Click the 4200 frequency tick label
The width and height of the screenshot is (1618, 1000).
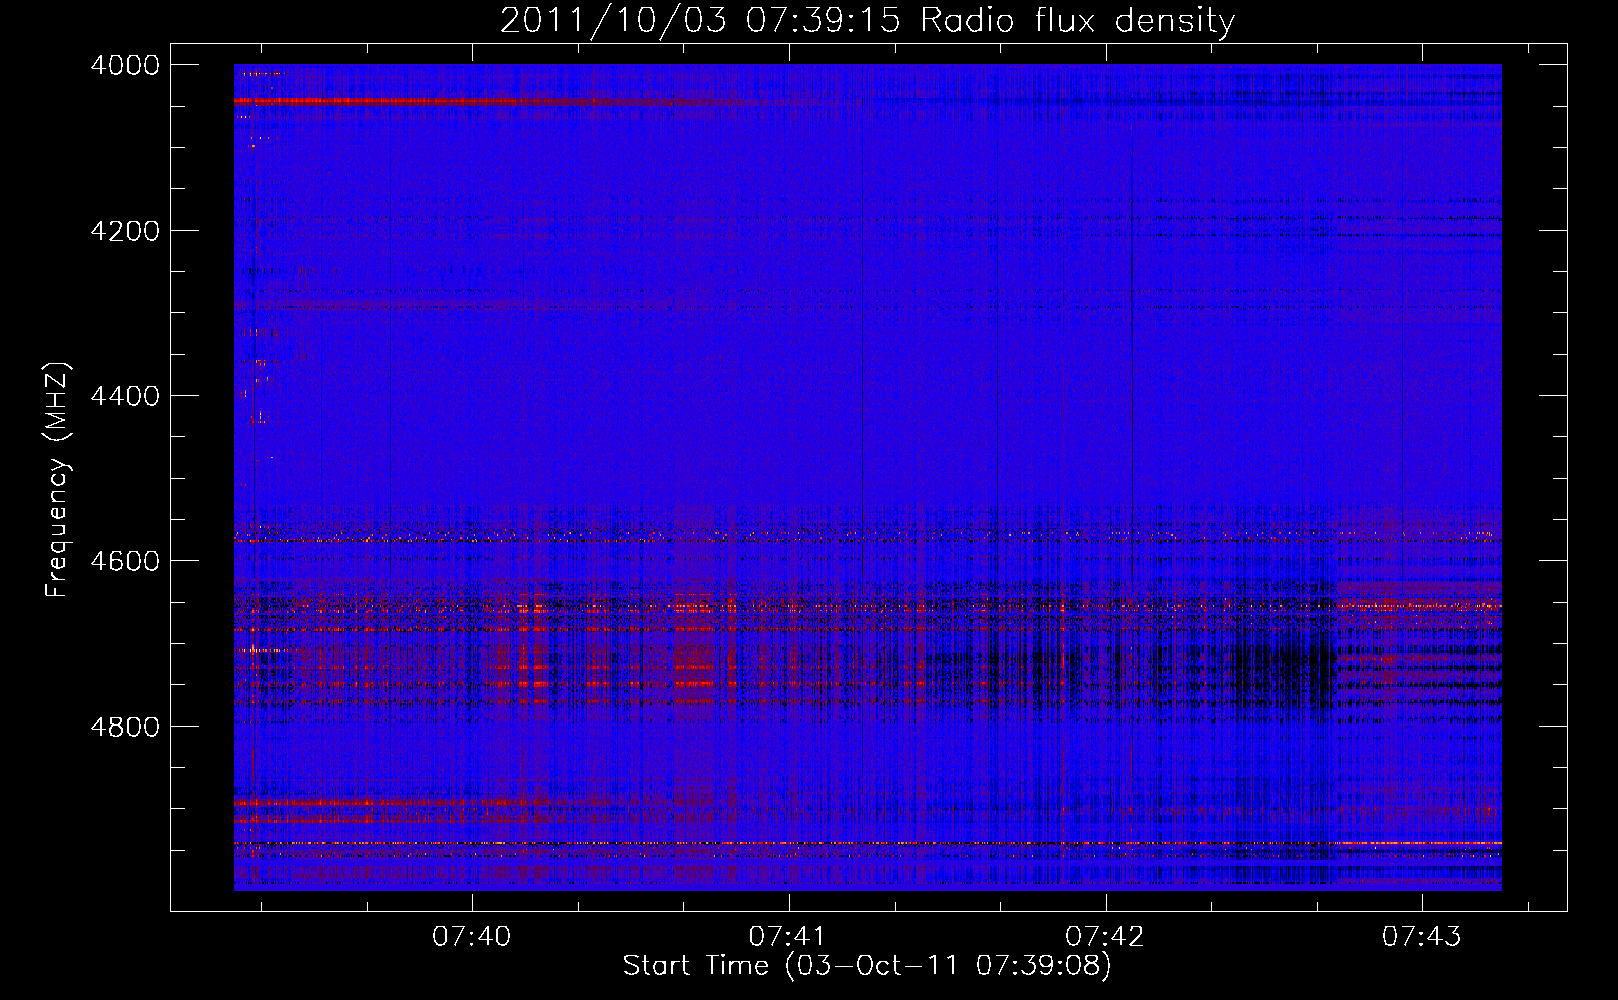tap(125, 231)
